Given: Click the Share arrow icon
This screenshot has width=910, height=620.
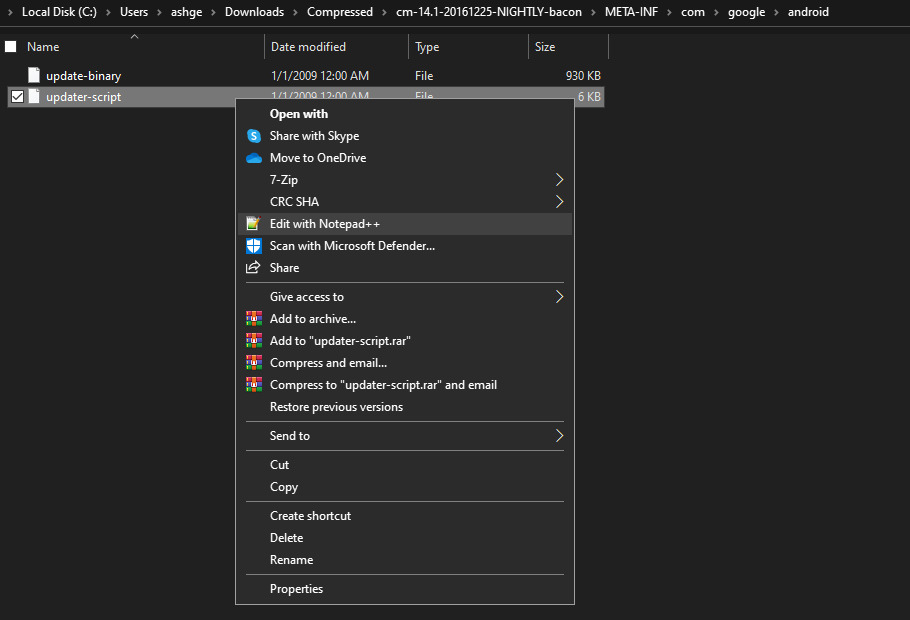Looking at the screenshot, I should pyautogui.click(x=253, y=268).
